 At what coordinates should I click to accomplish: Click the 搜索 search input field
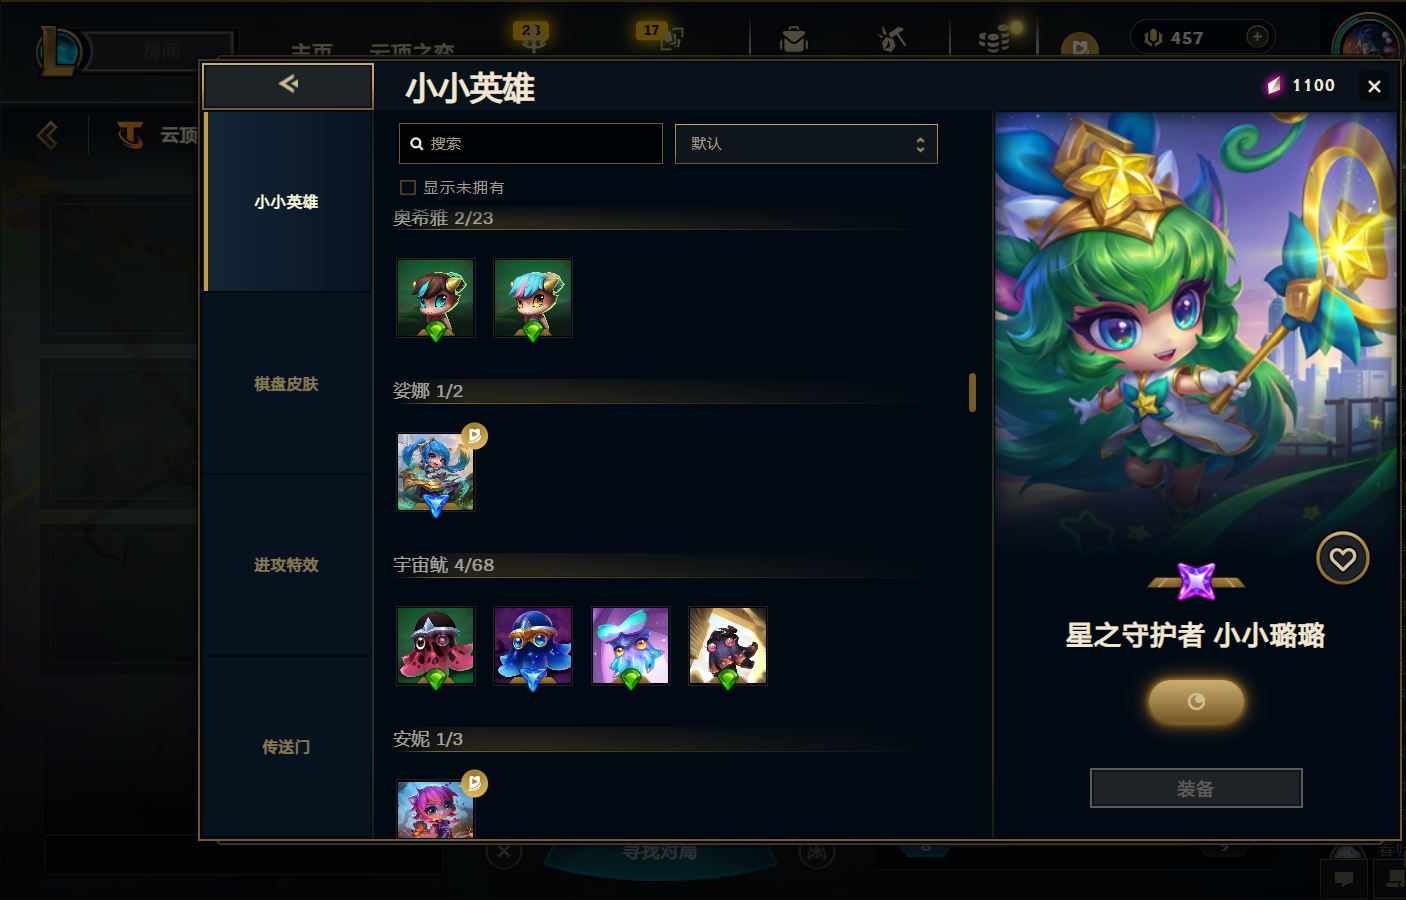point(530,144)
